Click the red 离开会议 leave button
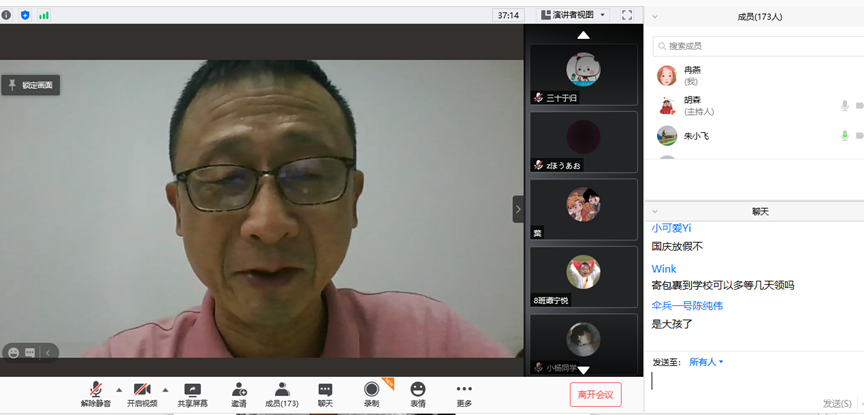This screenshot has width=864, height=415. [x=595, y=394]
